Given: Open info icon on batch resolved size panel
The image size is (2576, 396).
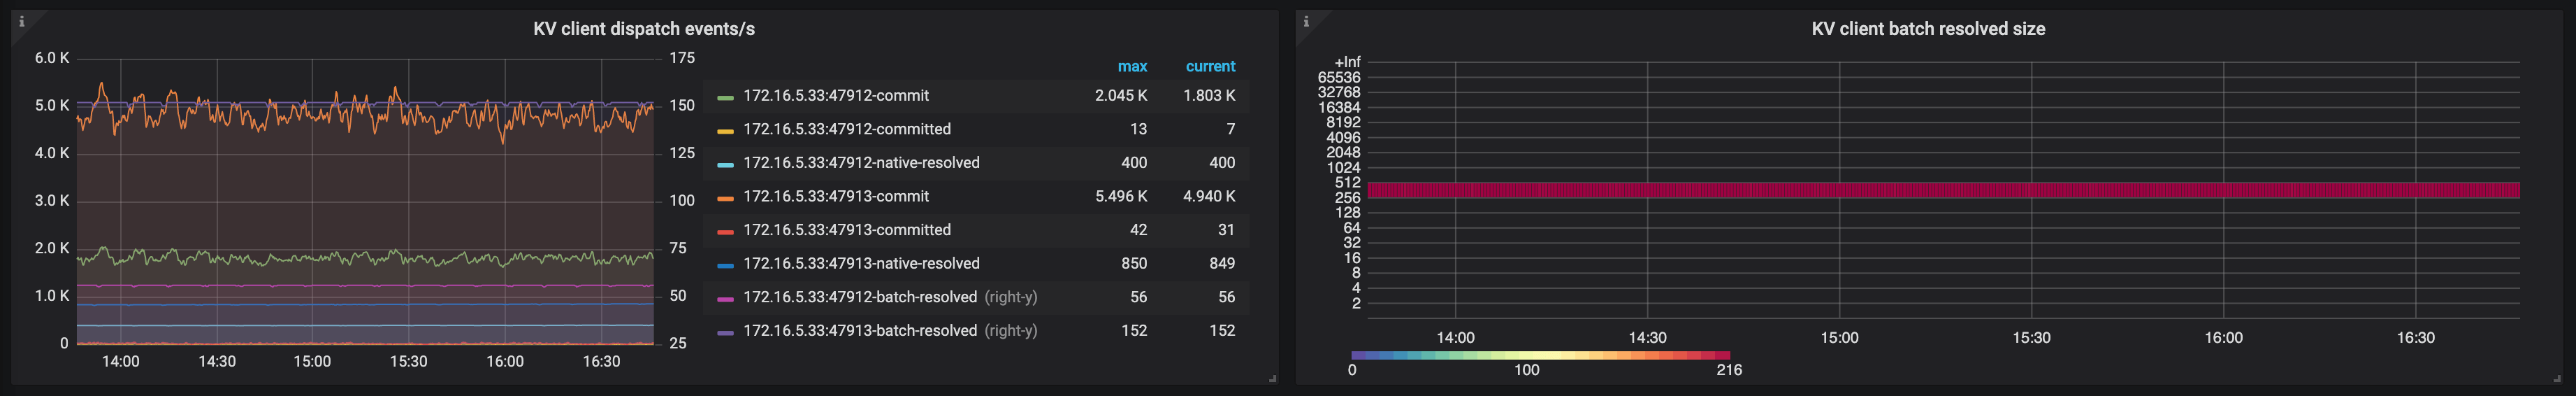Looking at the screenshot, I should click(x=1305, y=21).
